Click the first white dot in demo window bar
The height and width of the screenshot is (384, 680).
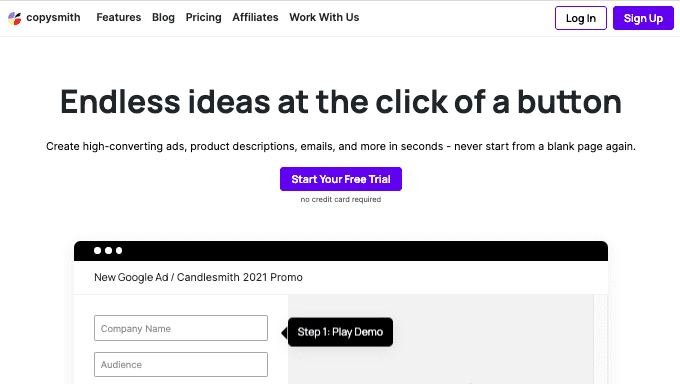(98, 250)
